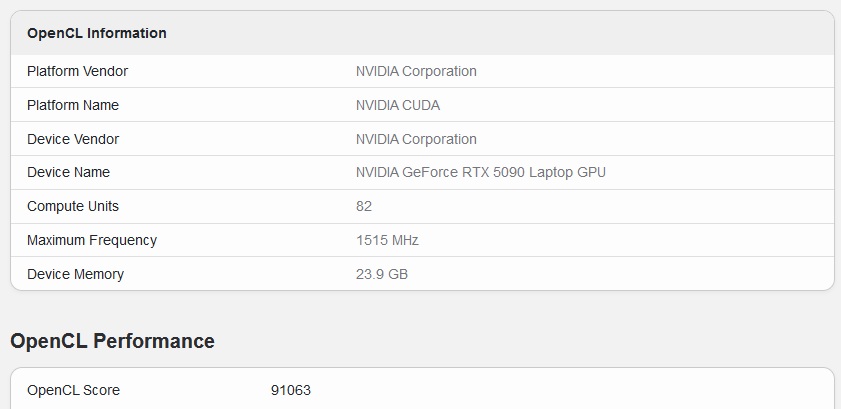The width and height of the screenshot is (841, 409).
Task: Select the Platform Vendor label
Action: click(x=77, y=71)
